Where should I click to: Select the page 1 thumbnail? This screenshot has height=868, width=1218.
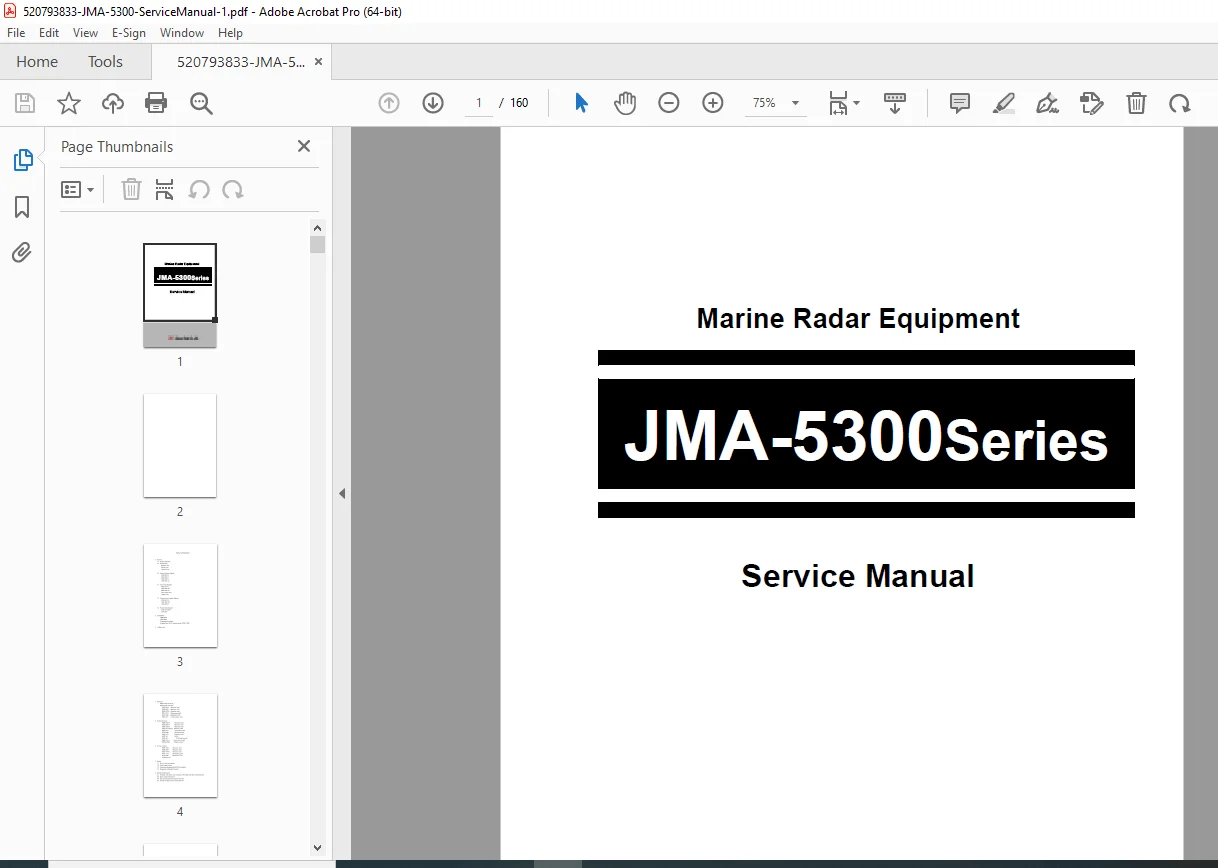[x=180, y=295]
